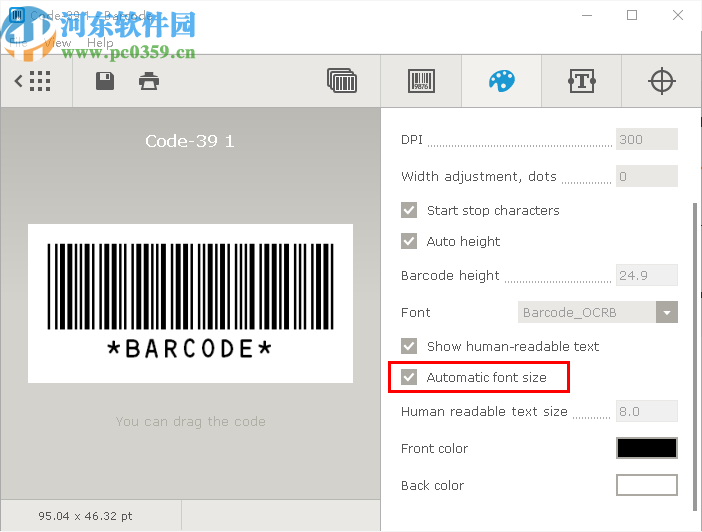This screenshot has height=532, width=702.
Task: Open the palette appearance tab
Action: pos(501,81)
